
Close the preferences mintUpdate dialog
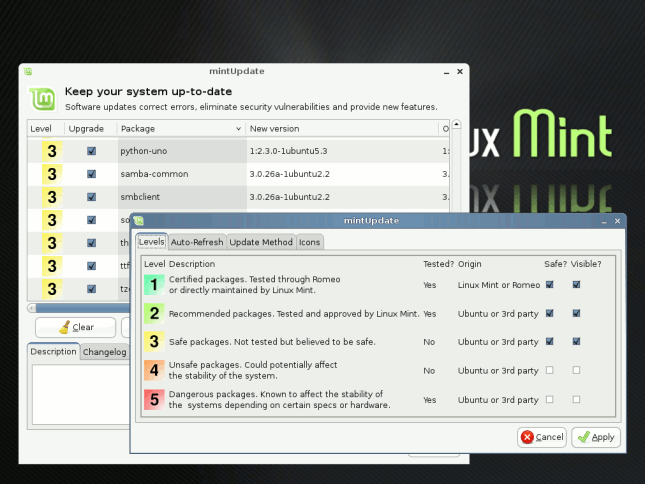pos(617,221)
